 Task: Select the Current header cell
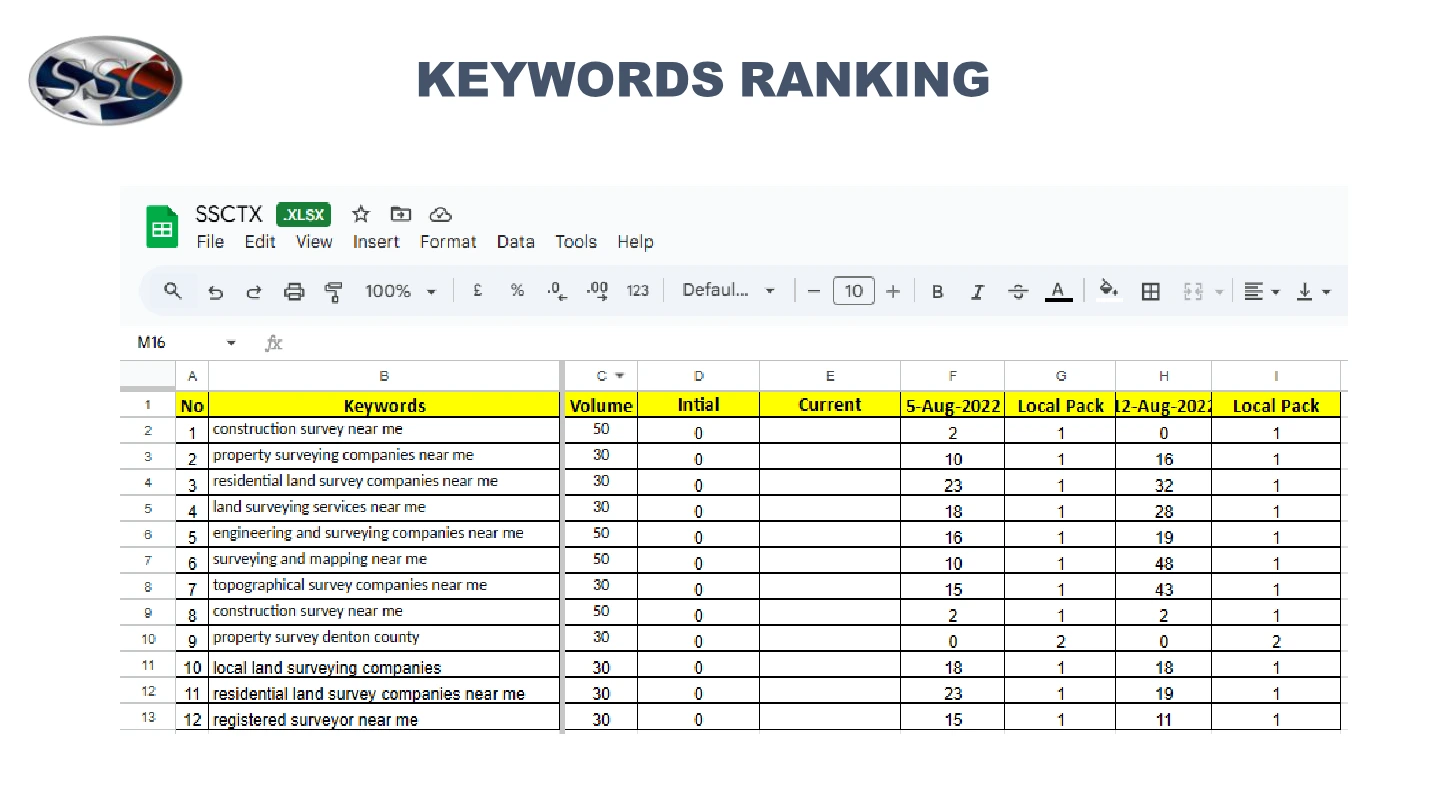click(x=830, y=405)
